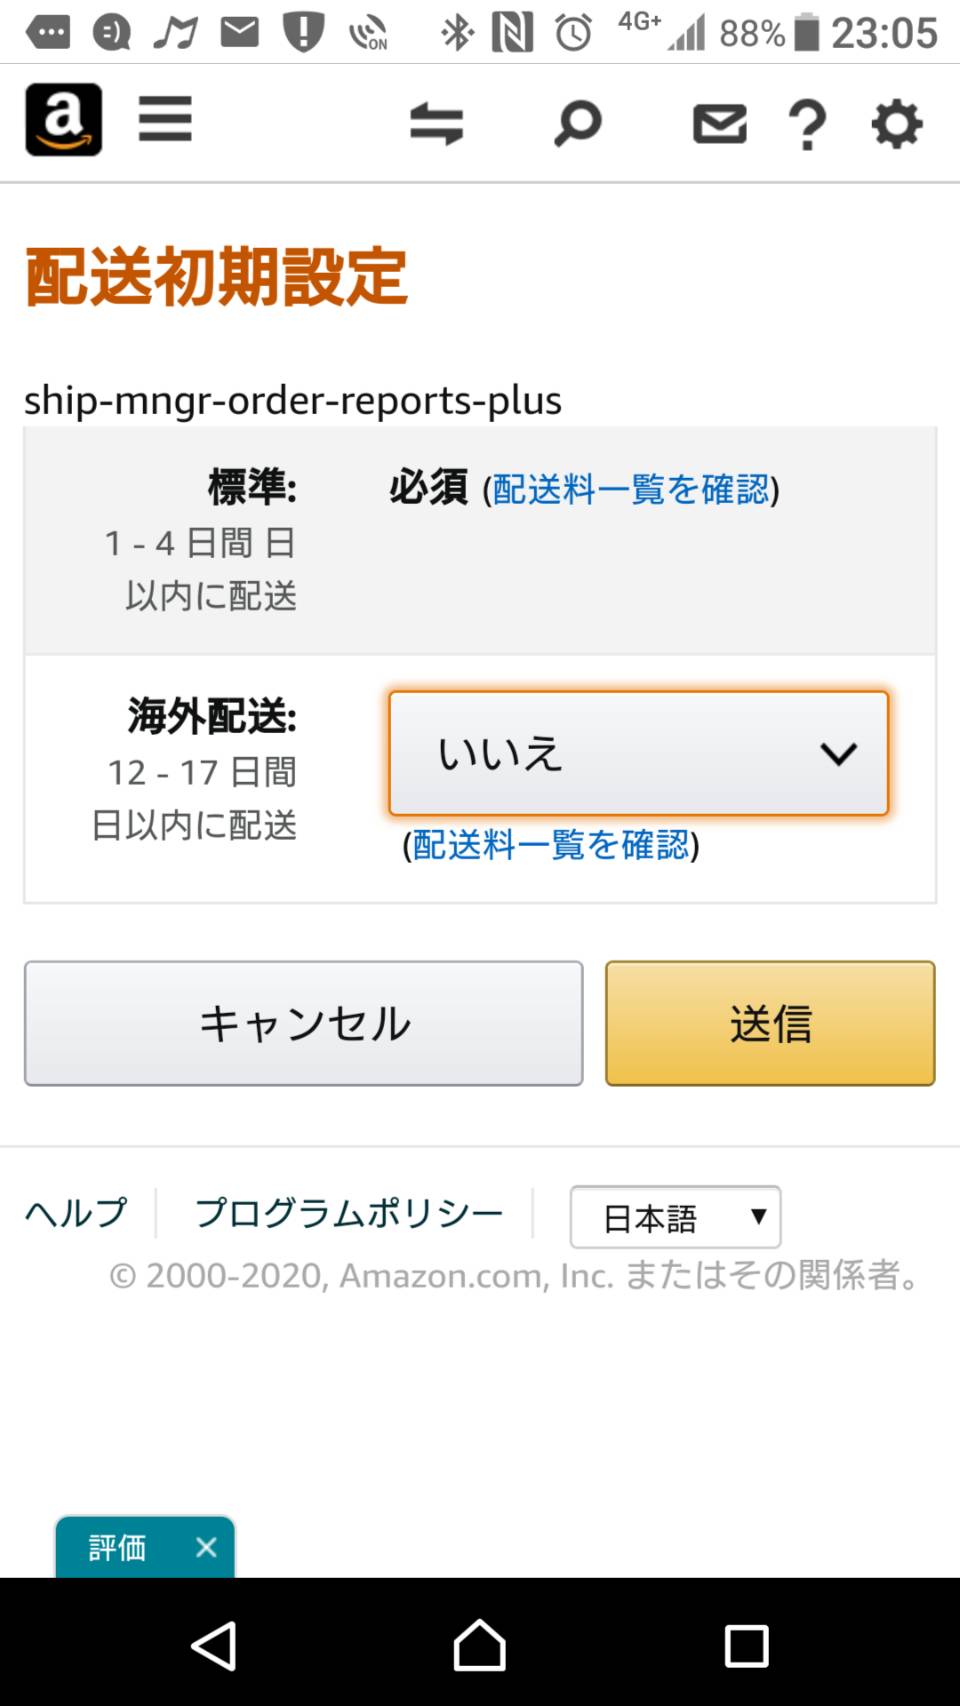The image size is (960, 1706).
Task: Open search with the magnifier icon
Action: point(578,124)
